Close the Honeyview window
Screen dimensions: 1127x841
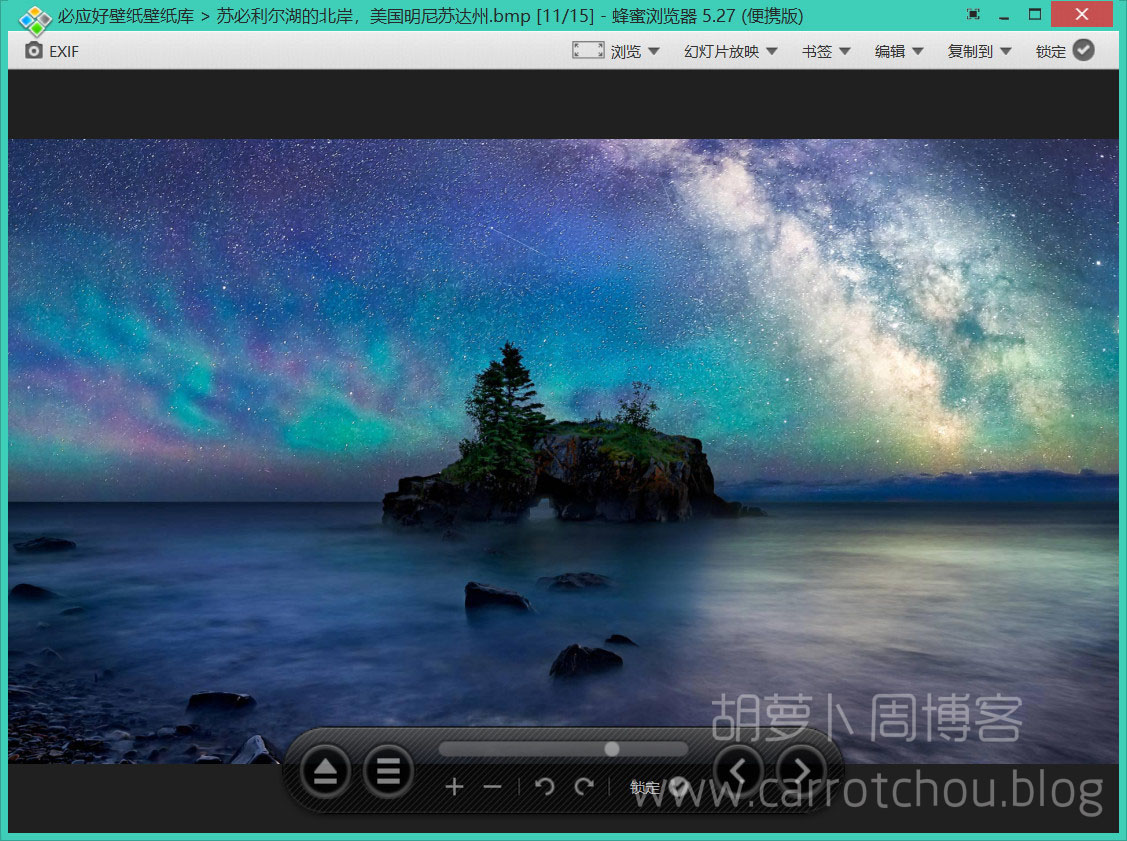(1082, 14)
